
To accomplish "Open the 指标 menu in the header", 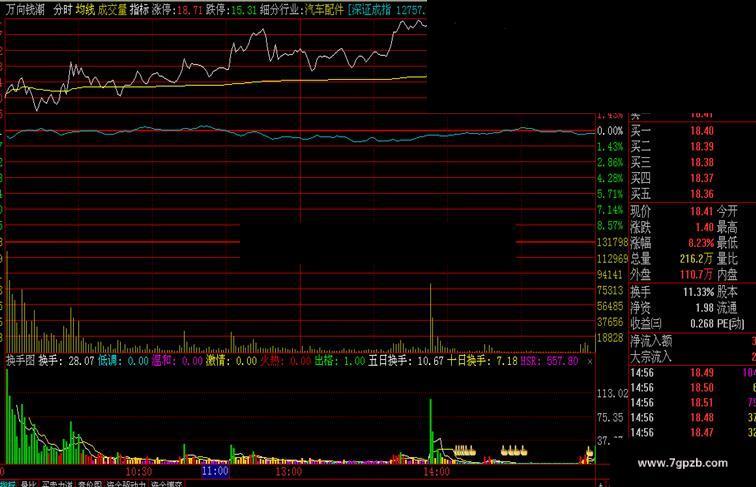I will click(139, 10).
